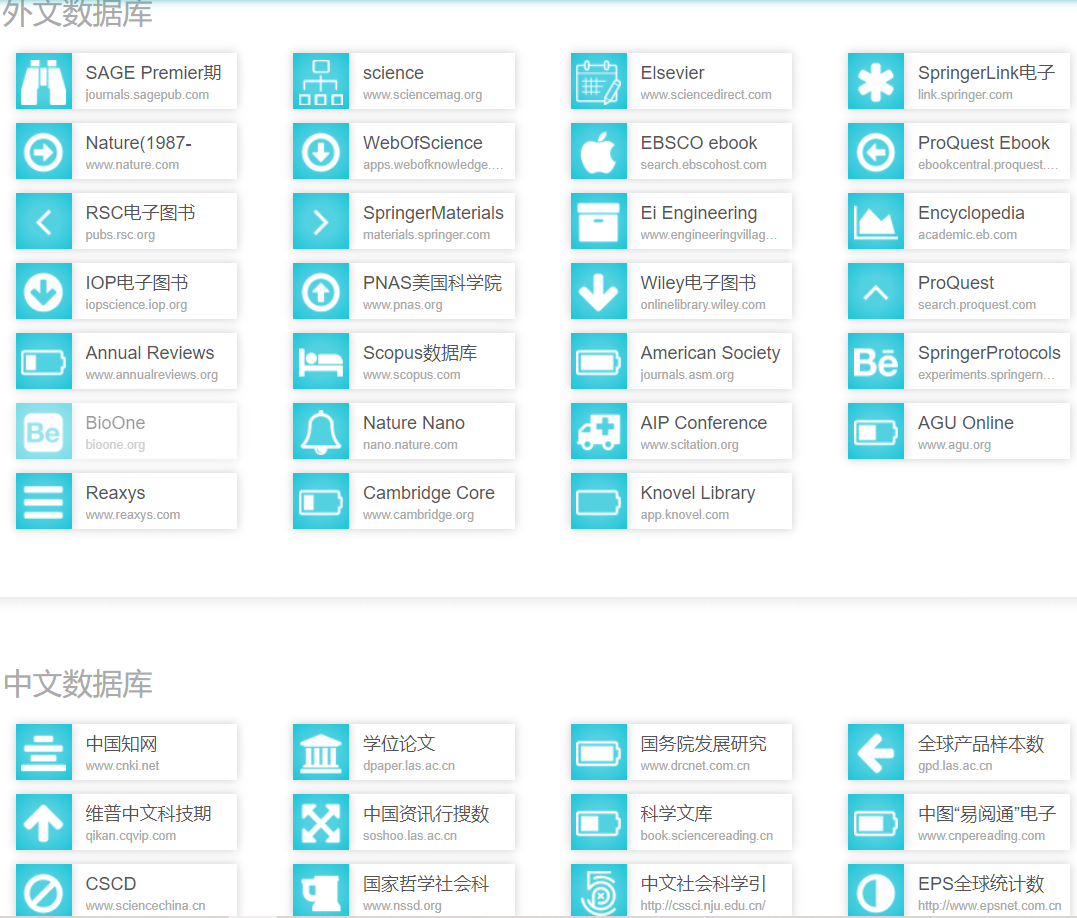The image size is (1077, 918).
Task: Click the dpaper.las.ac.cn URL text
Action: 409,766
